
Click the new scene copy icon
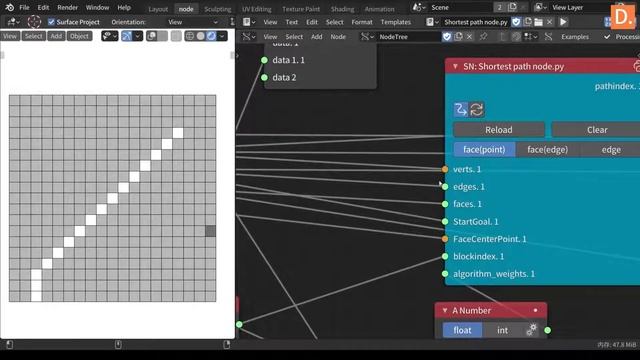[513, 7]
